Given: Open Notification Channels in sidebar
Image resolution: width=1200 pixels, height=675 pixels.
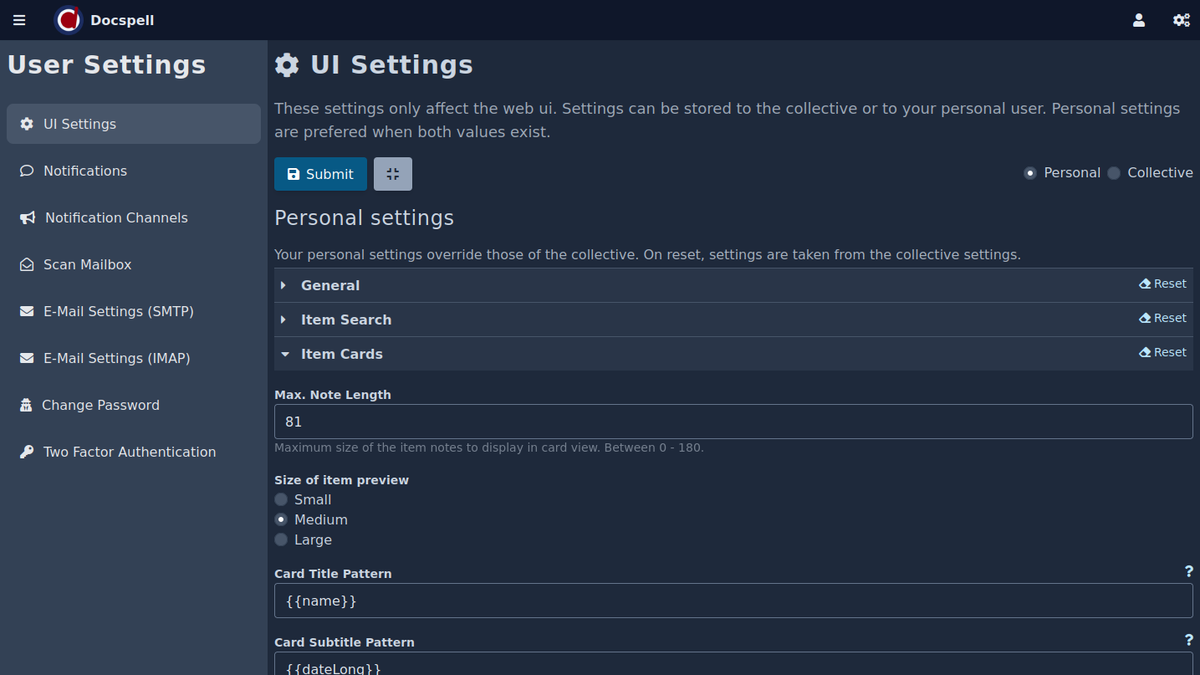Looking at the screenshot, I should (115, 218).
